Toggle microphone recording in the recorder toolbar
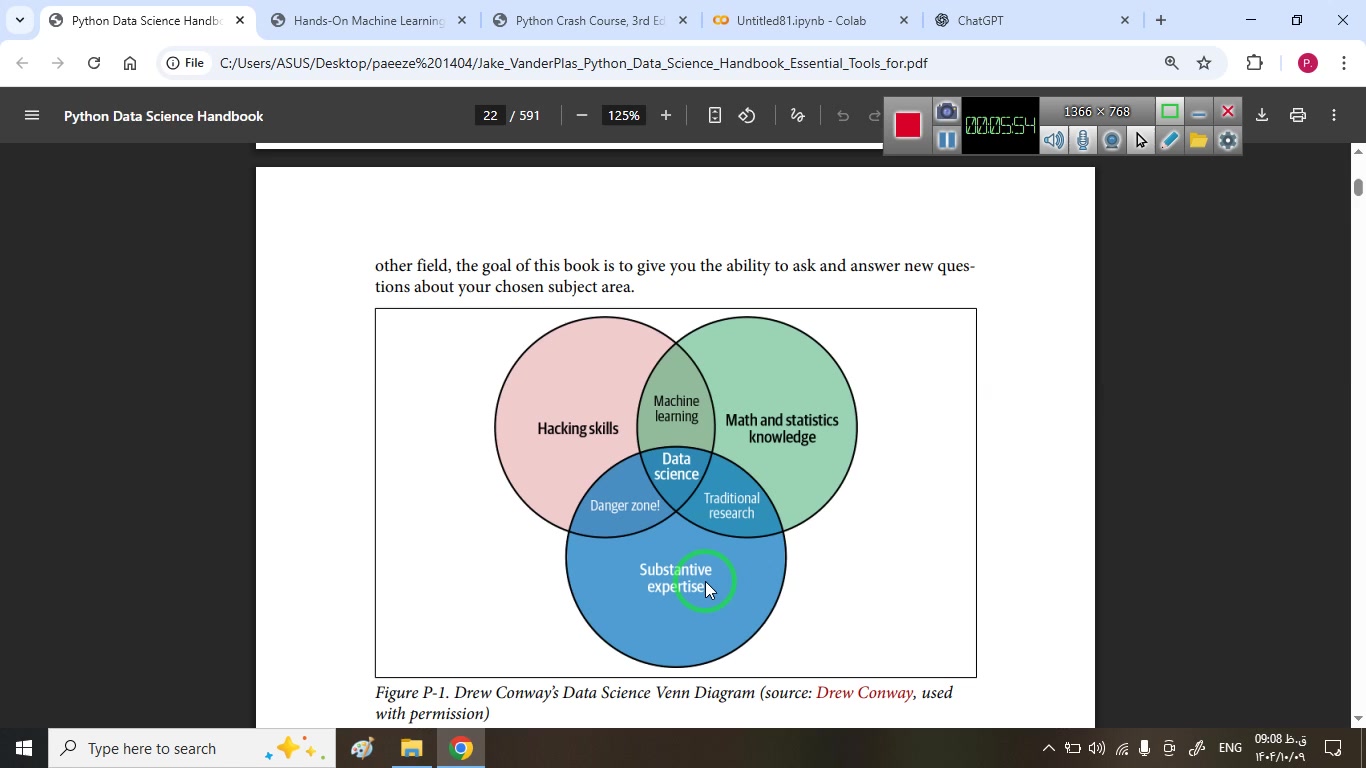 [1083, 141]
